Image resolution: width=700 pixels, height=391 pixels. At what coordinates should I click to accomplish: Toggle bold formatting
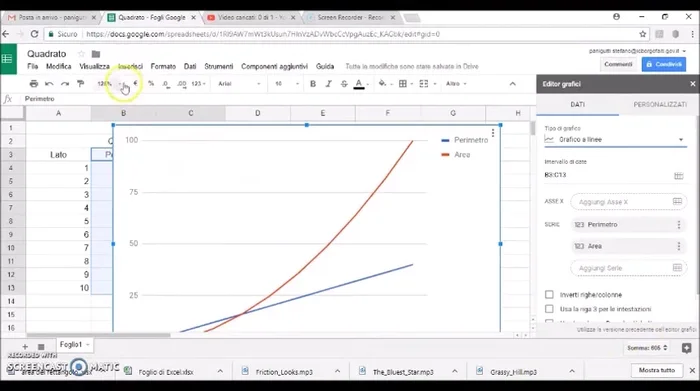point(312,83)
